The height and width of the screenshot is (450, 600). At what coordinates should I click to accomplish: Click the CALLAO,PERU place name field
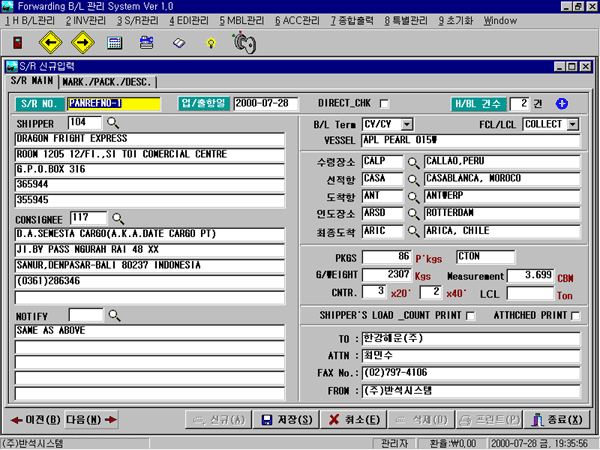tap(502, 161)
